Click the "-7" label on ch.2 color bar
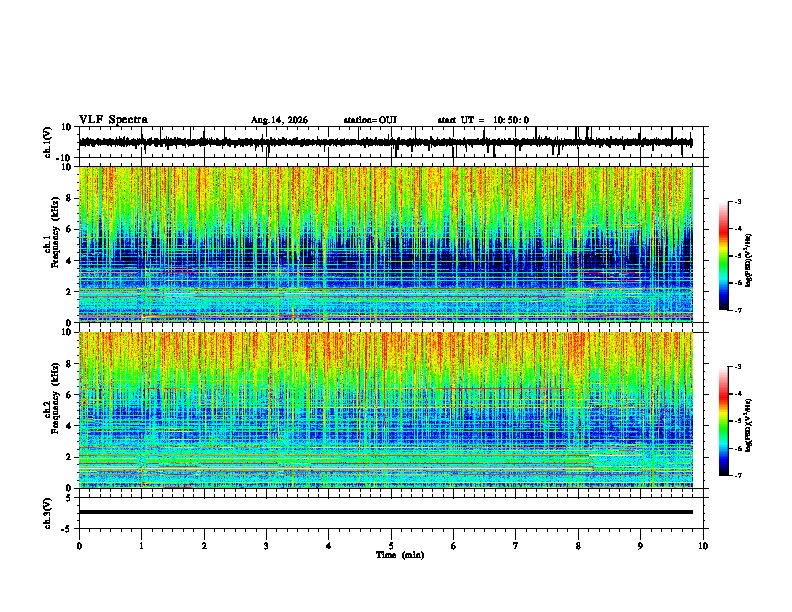Image resolution: width=792 pixels, height=612 pixels. (x=738, y=476)
